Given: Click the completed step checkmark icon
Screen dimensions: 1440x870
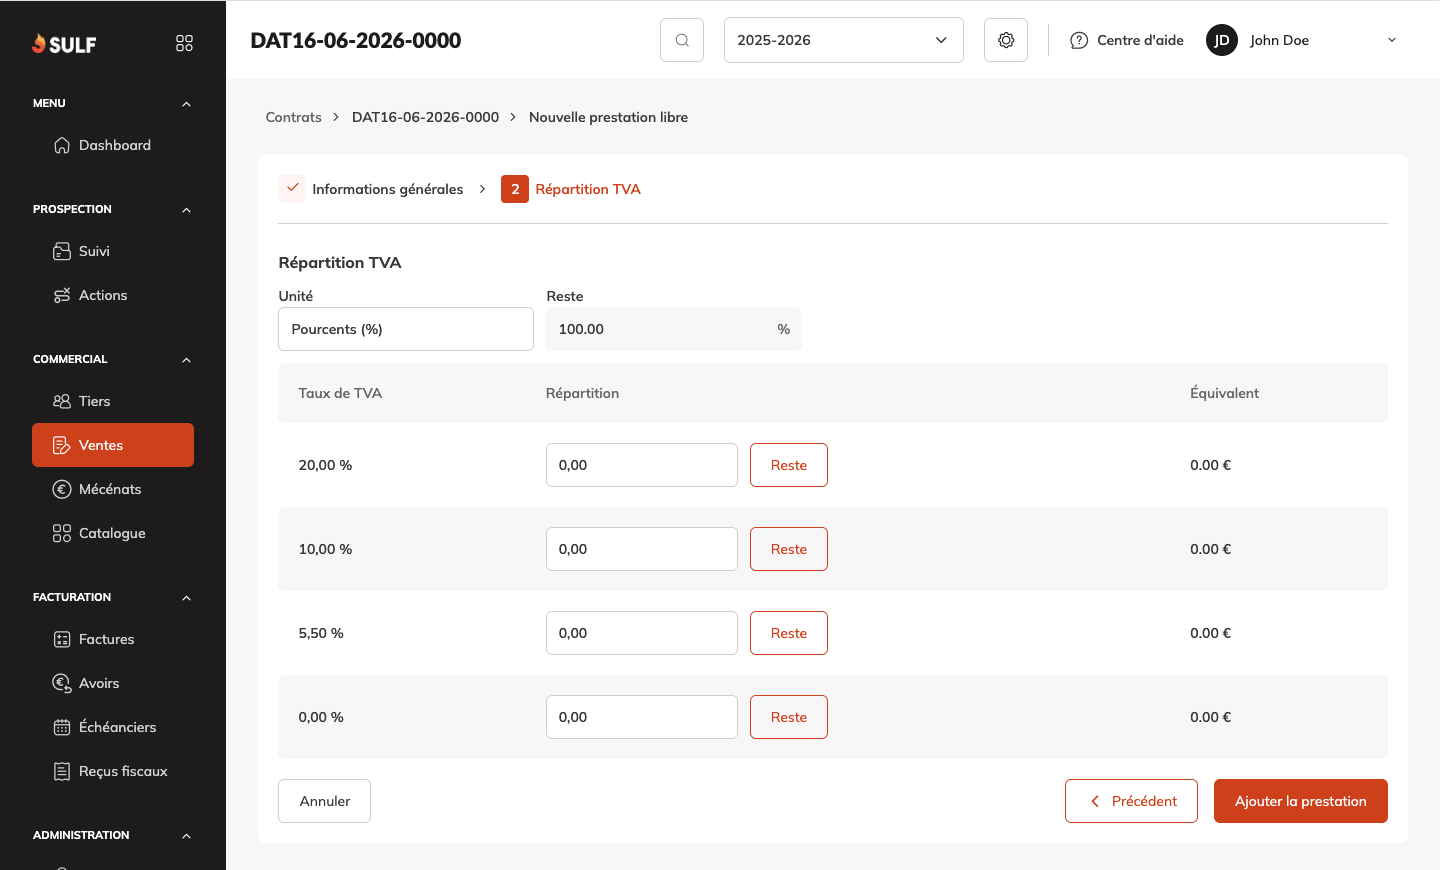Looking at the screenshot, I should pyautogui.click(x=292, y=188).
